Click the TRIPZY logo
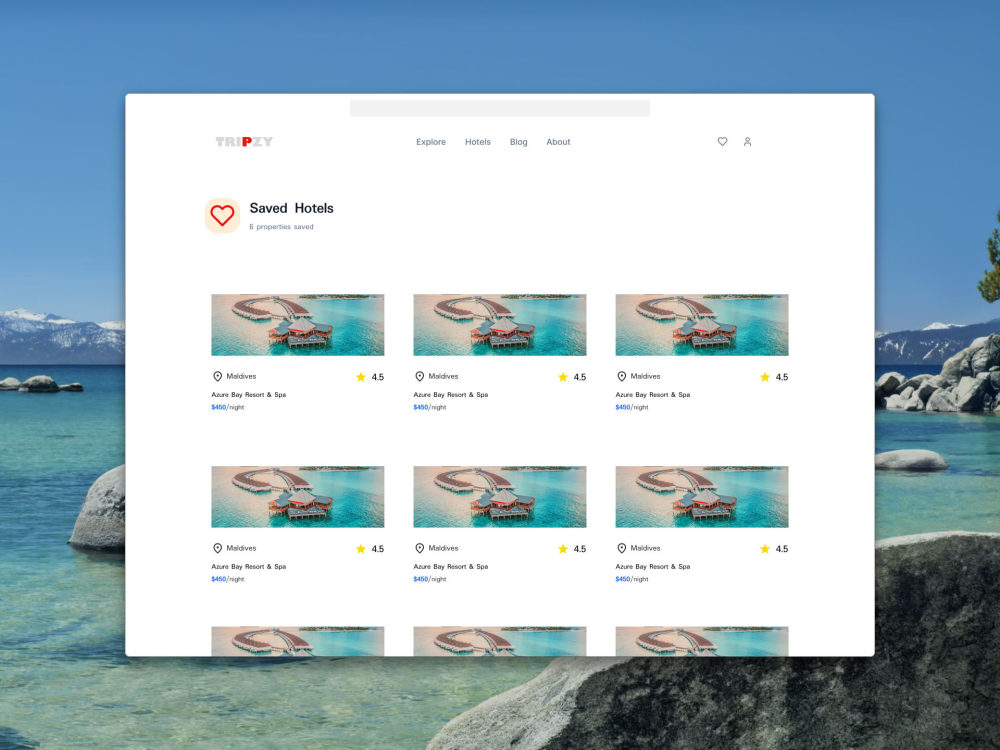Screen dimensions: 1000x750 click(244, 142)
